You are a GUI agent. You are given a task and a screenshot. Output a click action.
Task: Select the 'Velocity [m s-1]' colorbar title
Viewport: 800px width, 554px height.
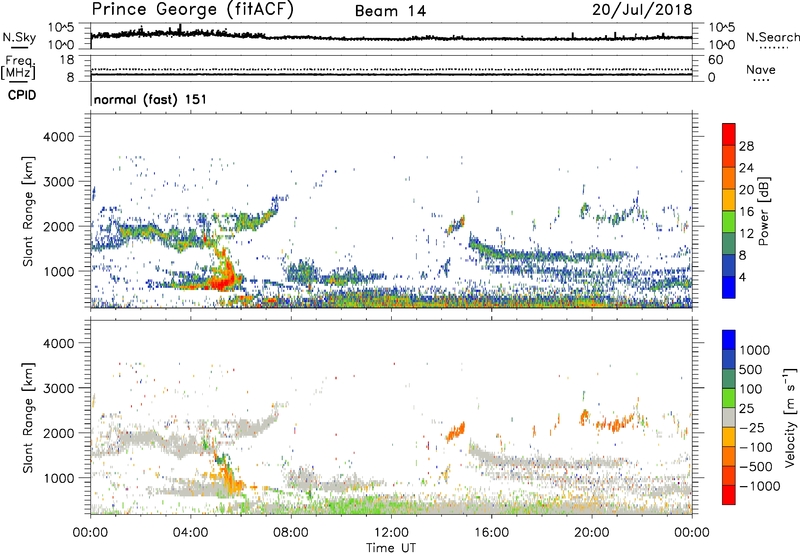[790, 417]
